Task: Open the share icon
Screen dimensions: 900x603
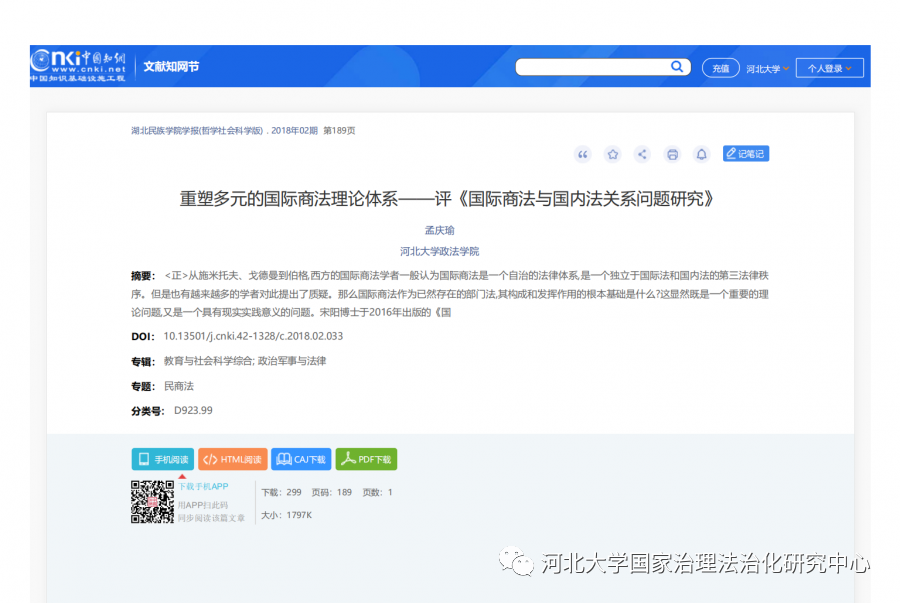Action: coord(643,154)
